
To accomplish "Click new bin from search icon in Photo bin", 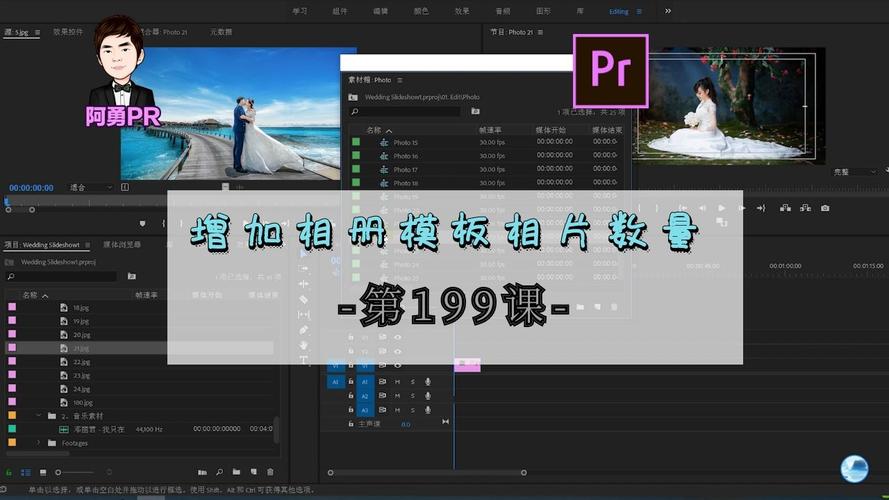I will coord(475,112).
